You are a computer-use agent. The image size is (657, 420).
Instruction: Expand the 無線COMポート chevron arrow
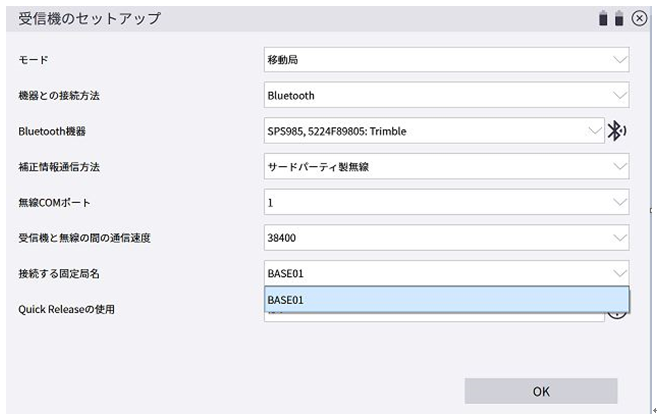(618, 202)
